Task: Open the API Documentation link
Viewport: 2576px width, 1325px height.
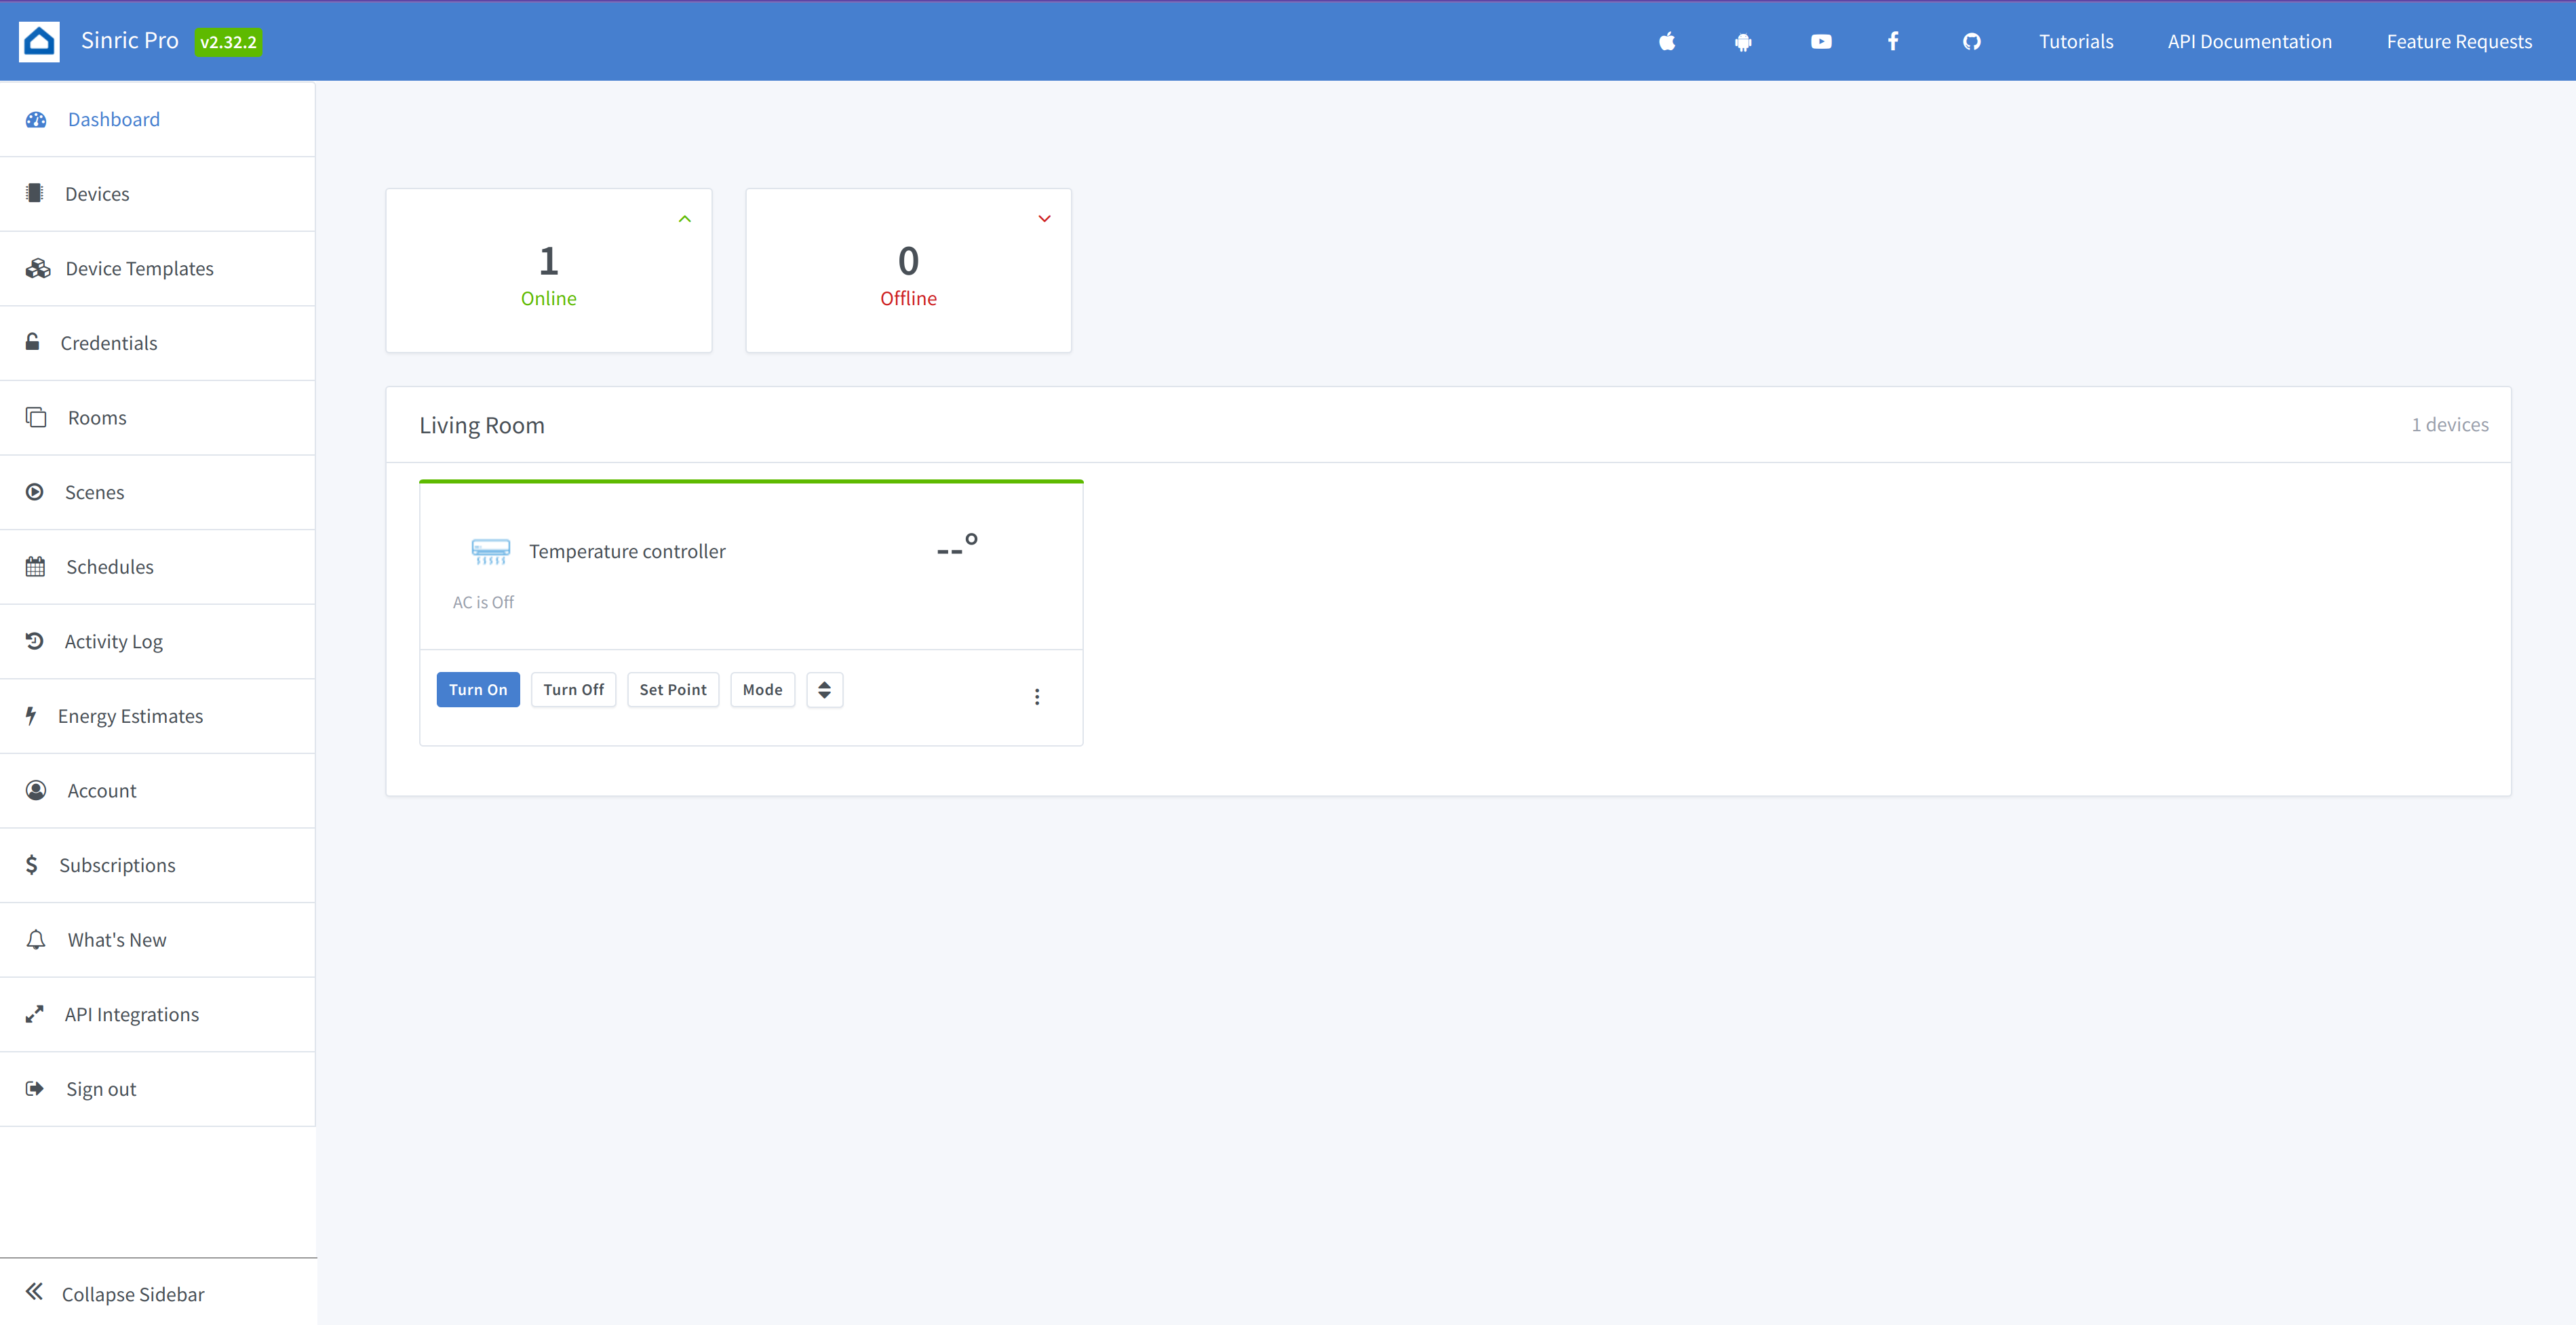Action: coord(2249,41)
